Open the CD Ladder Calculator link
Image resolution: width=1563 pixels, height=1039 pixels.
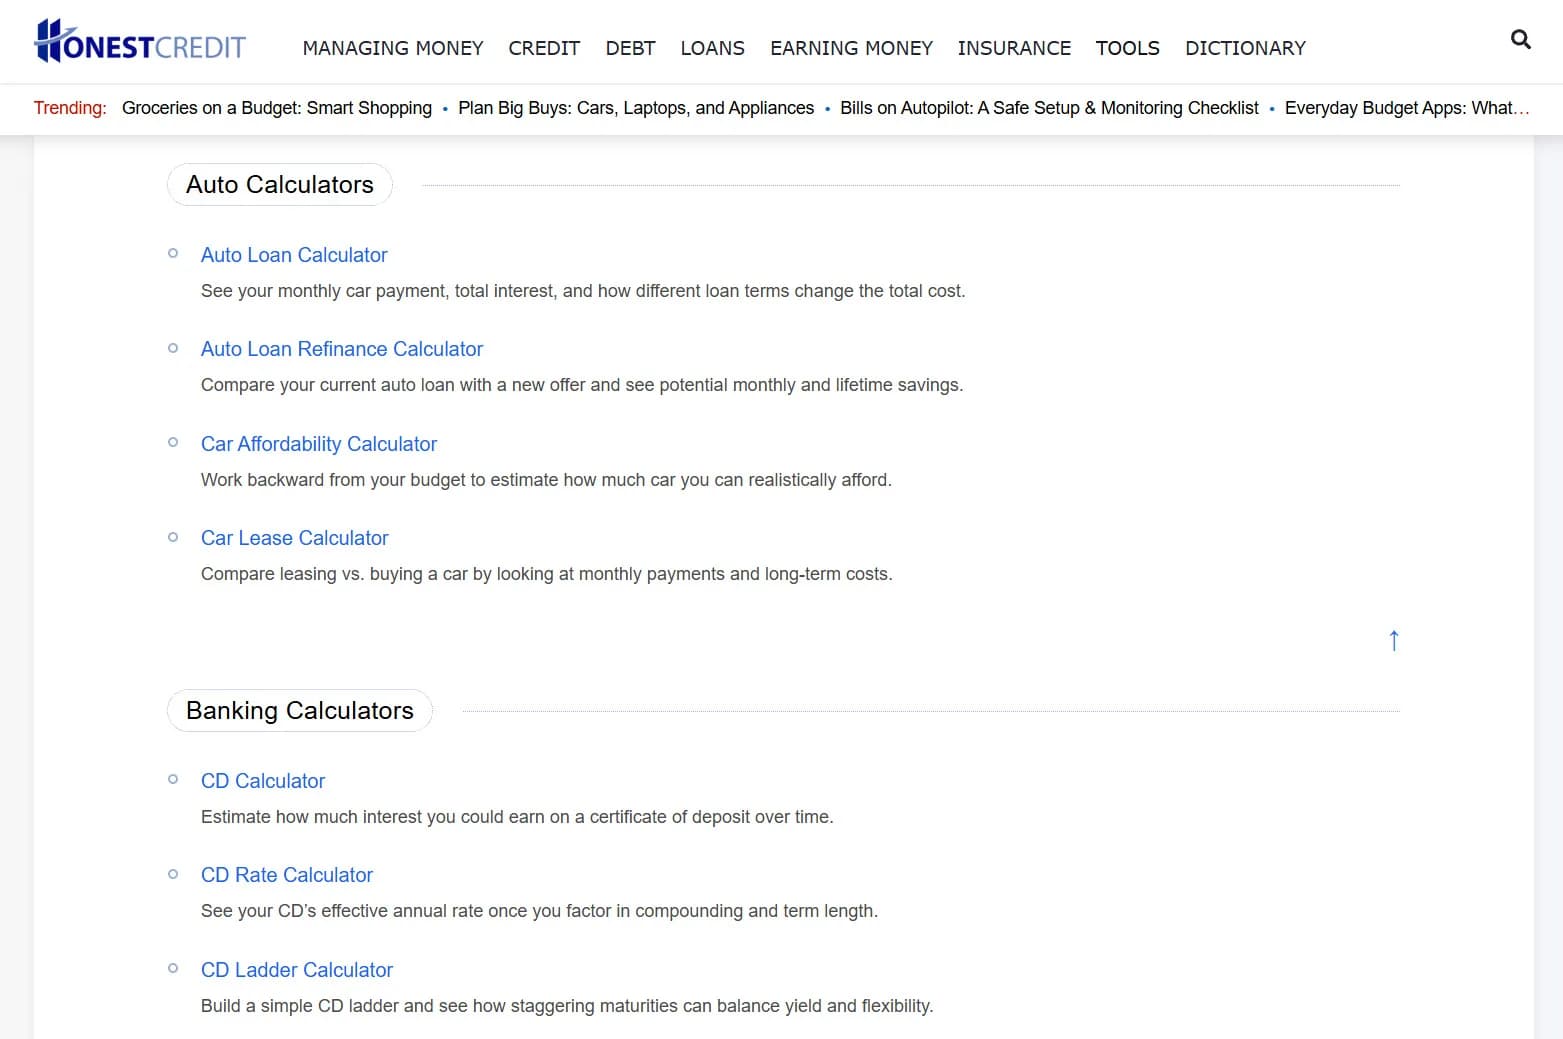[x=297, y=970]
